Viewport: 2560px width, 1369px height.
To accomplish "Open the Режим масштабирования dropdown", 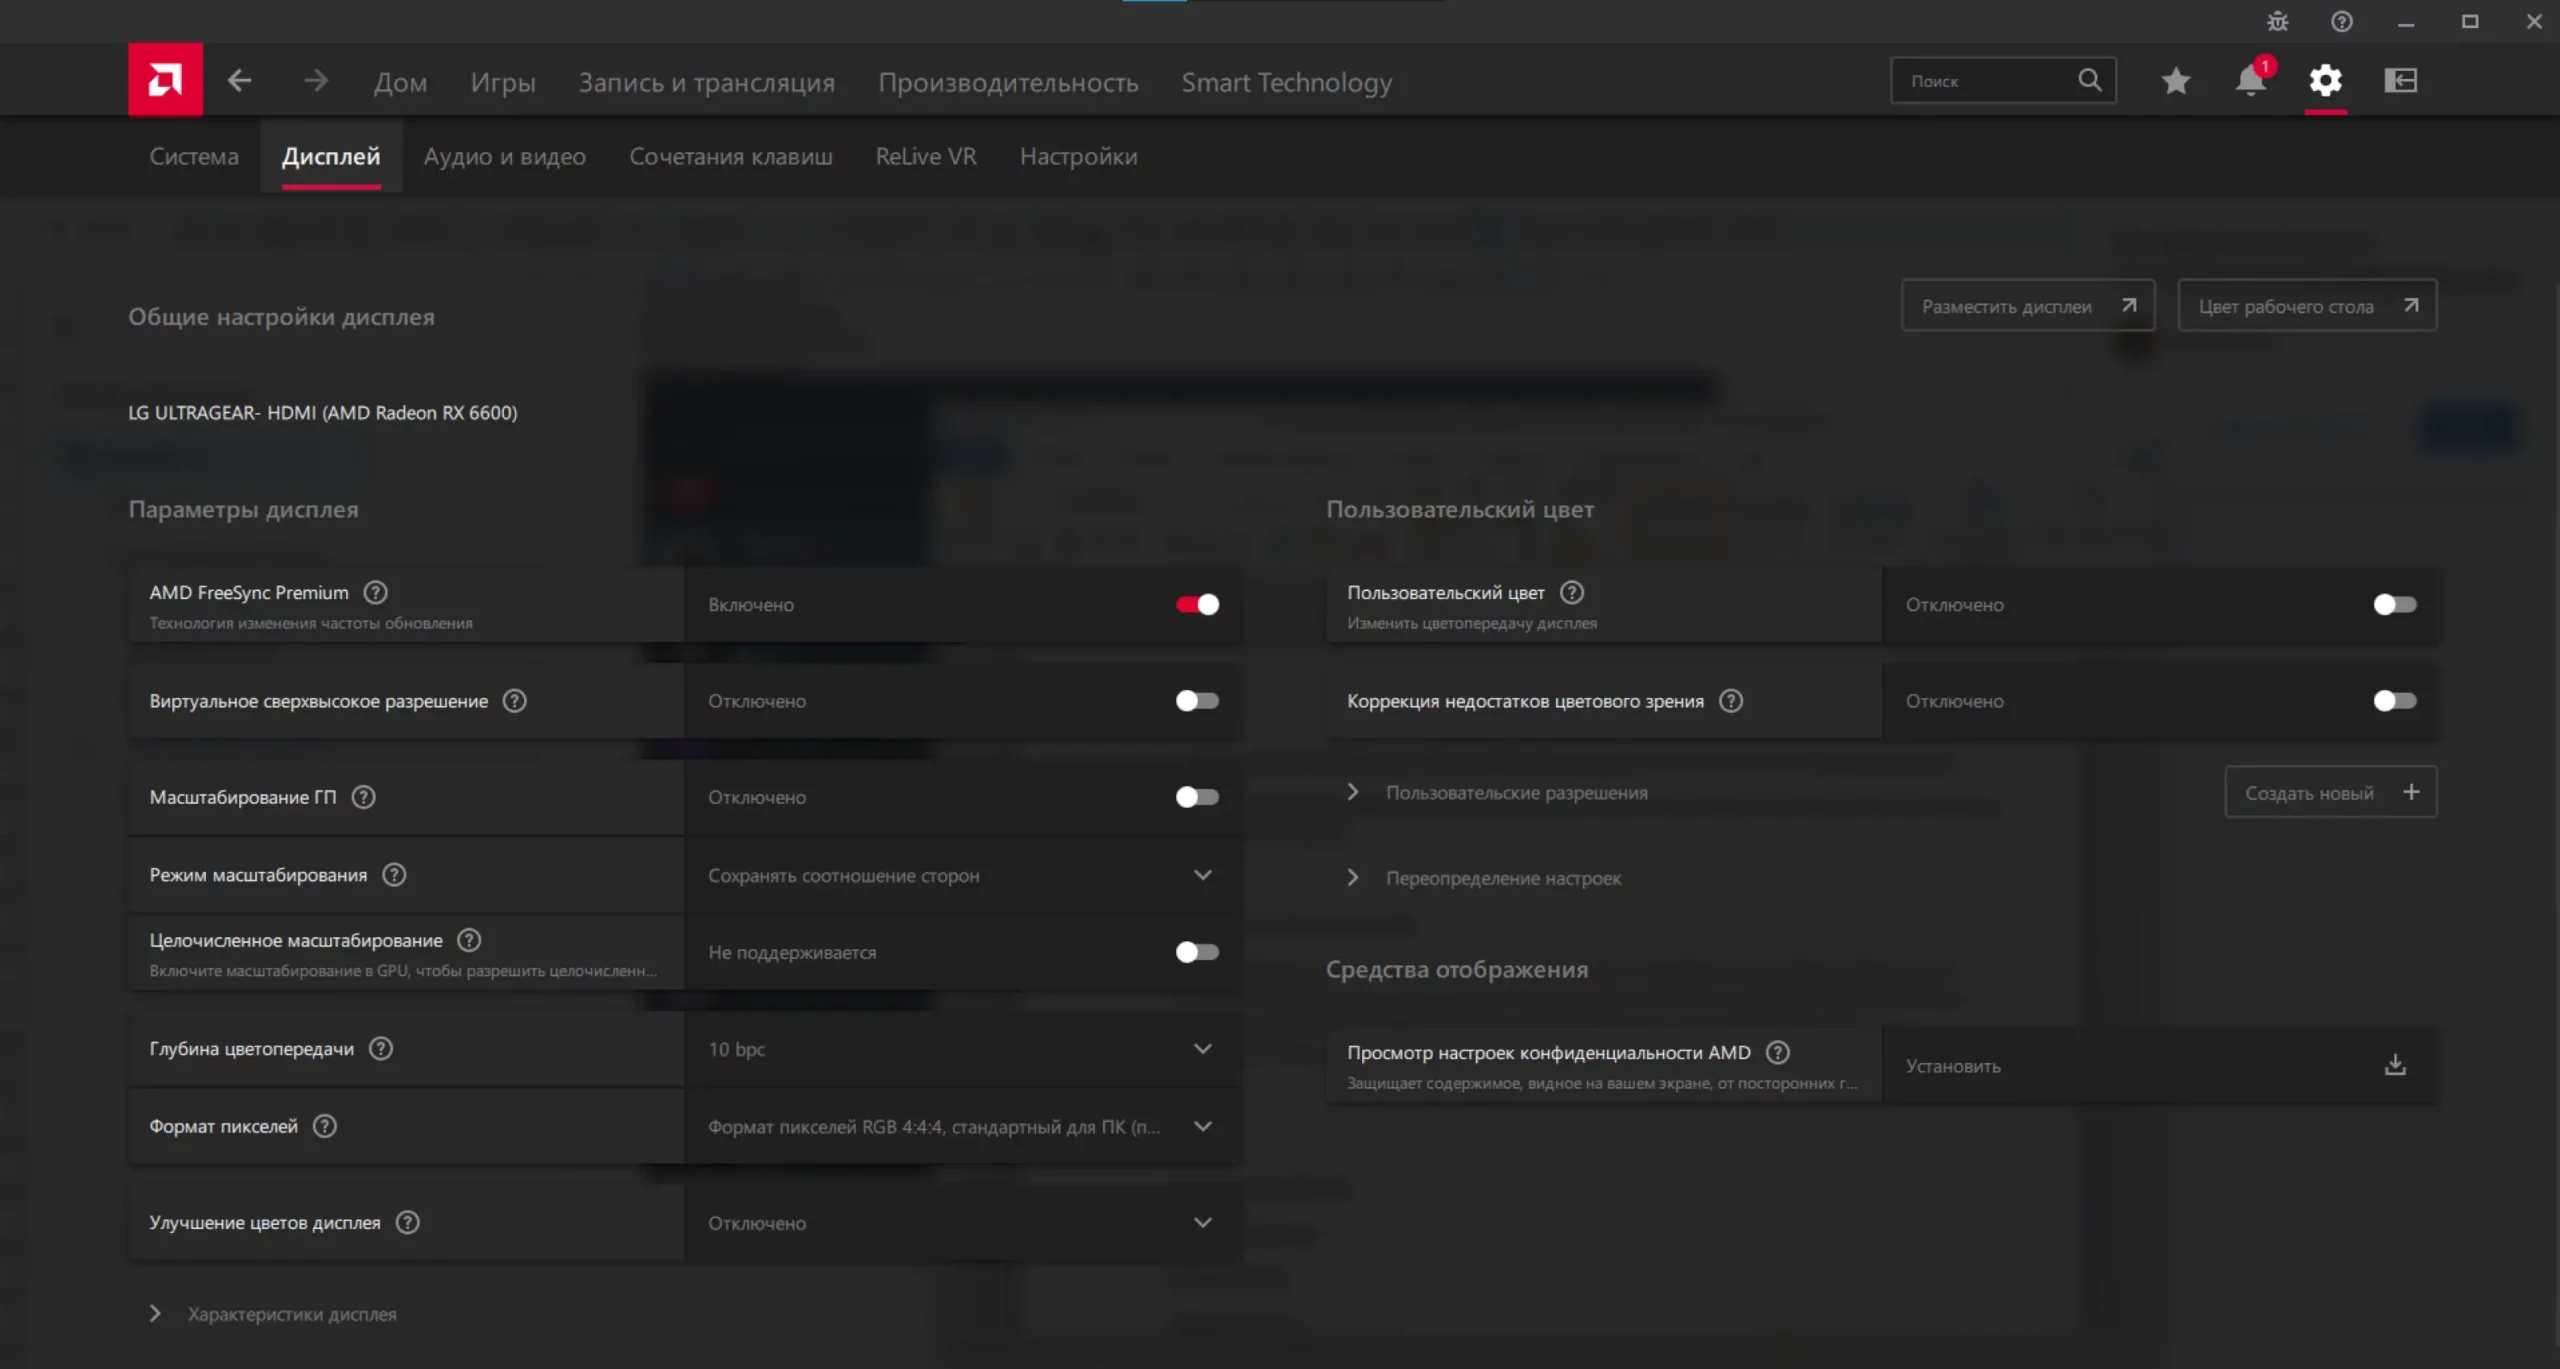I will tap(960, 875).
